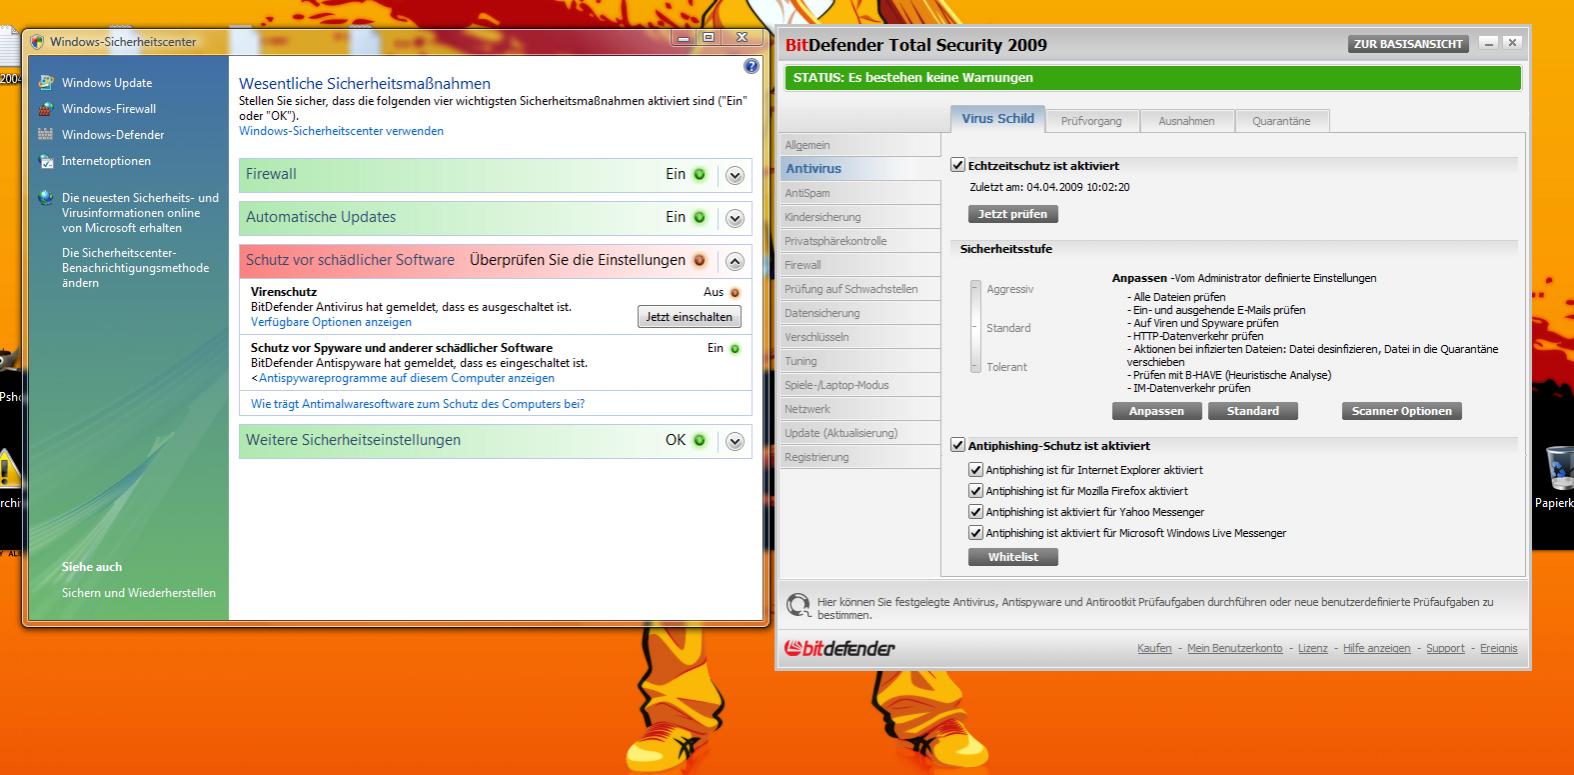Select AntiSpam in BitDefender sidebar
1574x775 pixels.
point(860,193)
